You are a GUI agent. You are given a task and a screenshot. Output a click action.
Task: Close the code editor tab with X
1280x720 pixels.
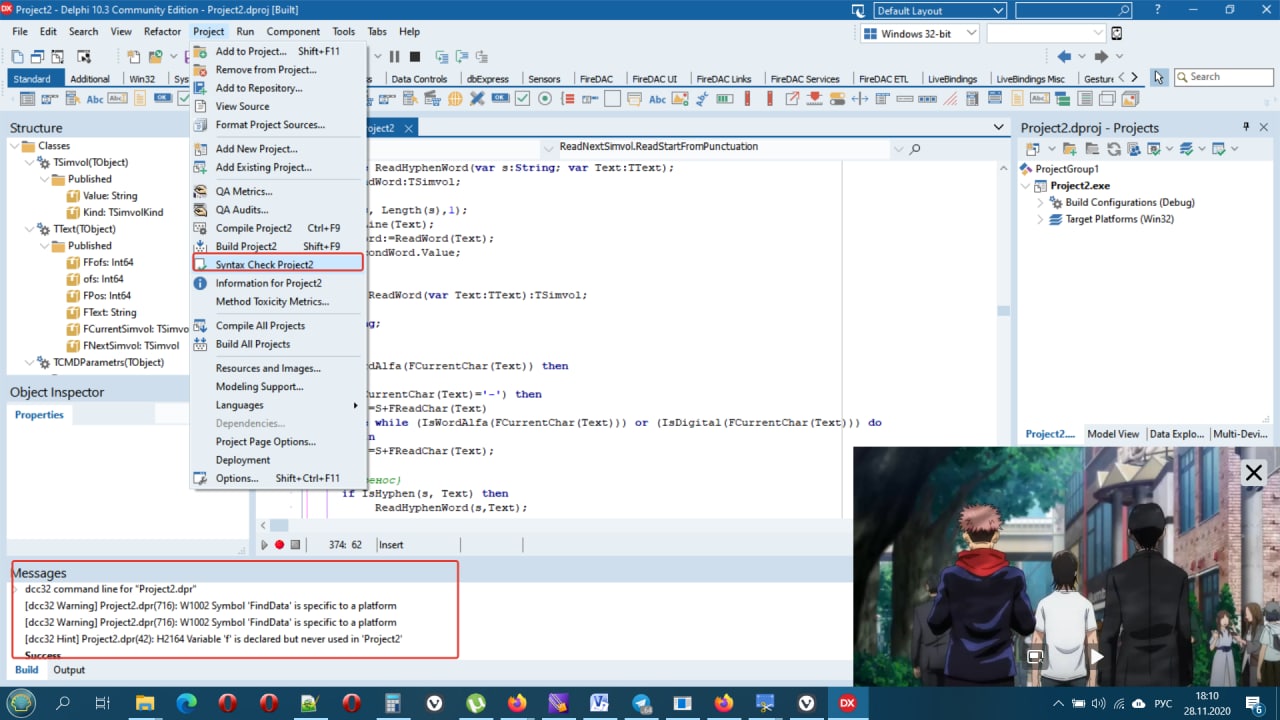click(409, 128)
